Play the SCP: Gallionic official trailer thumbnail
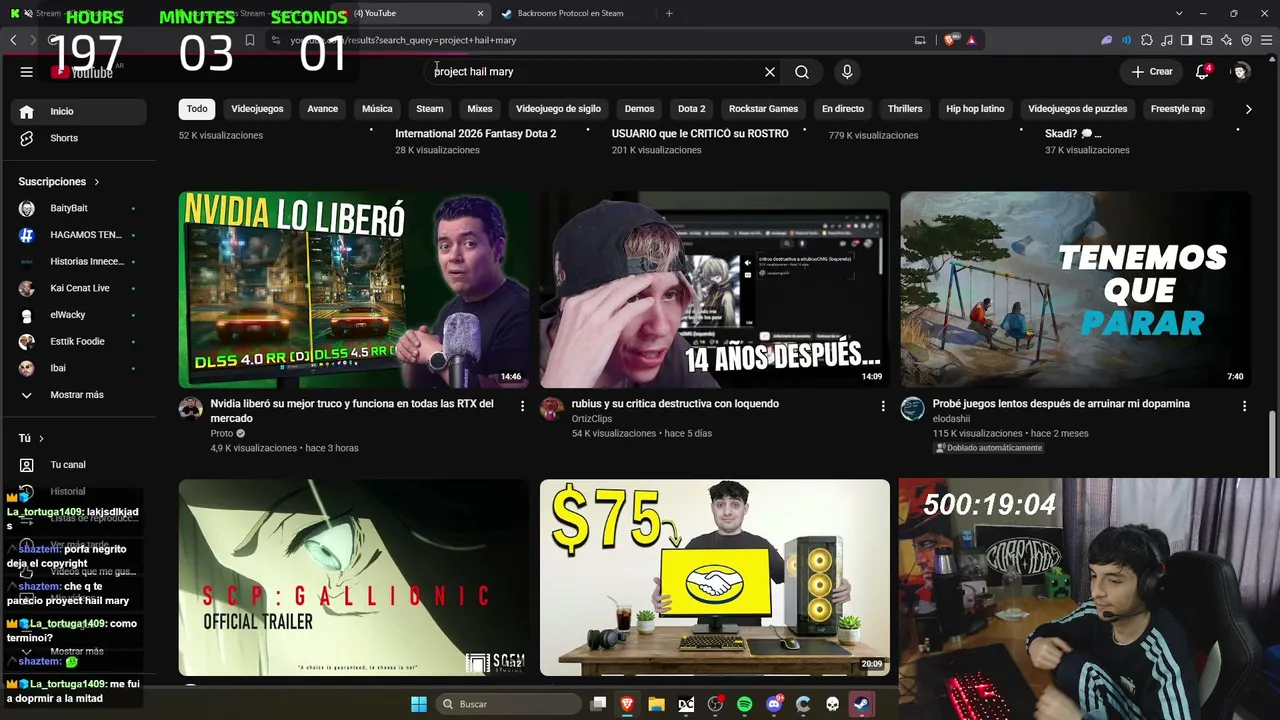The image size is (1280, 720). click(354, 578)
